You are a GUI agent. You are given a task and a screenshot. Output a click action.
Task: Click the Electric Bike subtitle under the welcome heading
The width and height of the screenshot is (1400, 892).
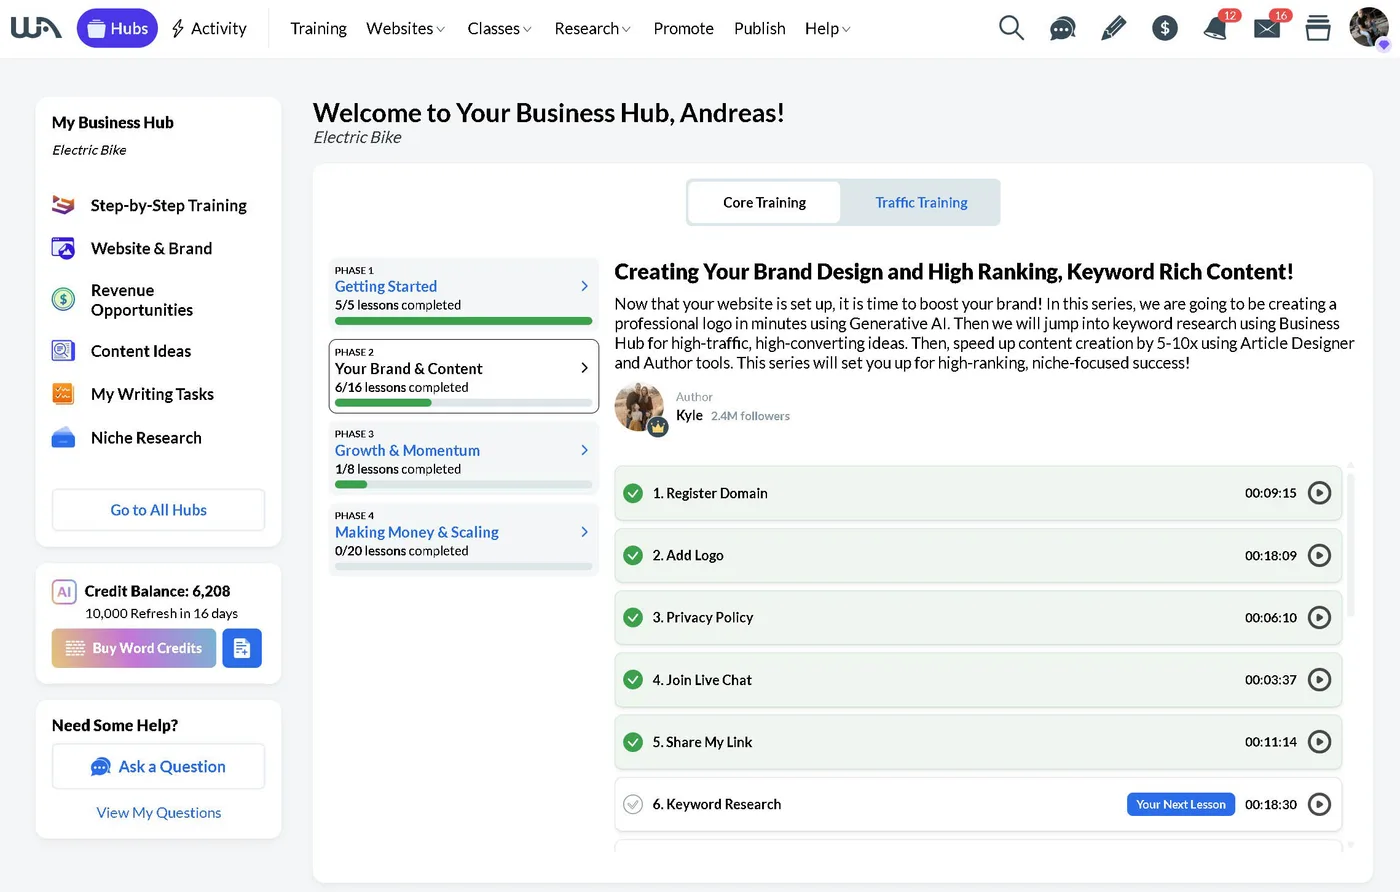[x=357, y=138]
